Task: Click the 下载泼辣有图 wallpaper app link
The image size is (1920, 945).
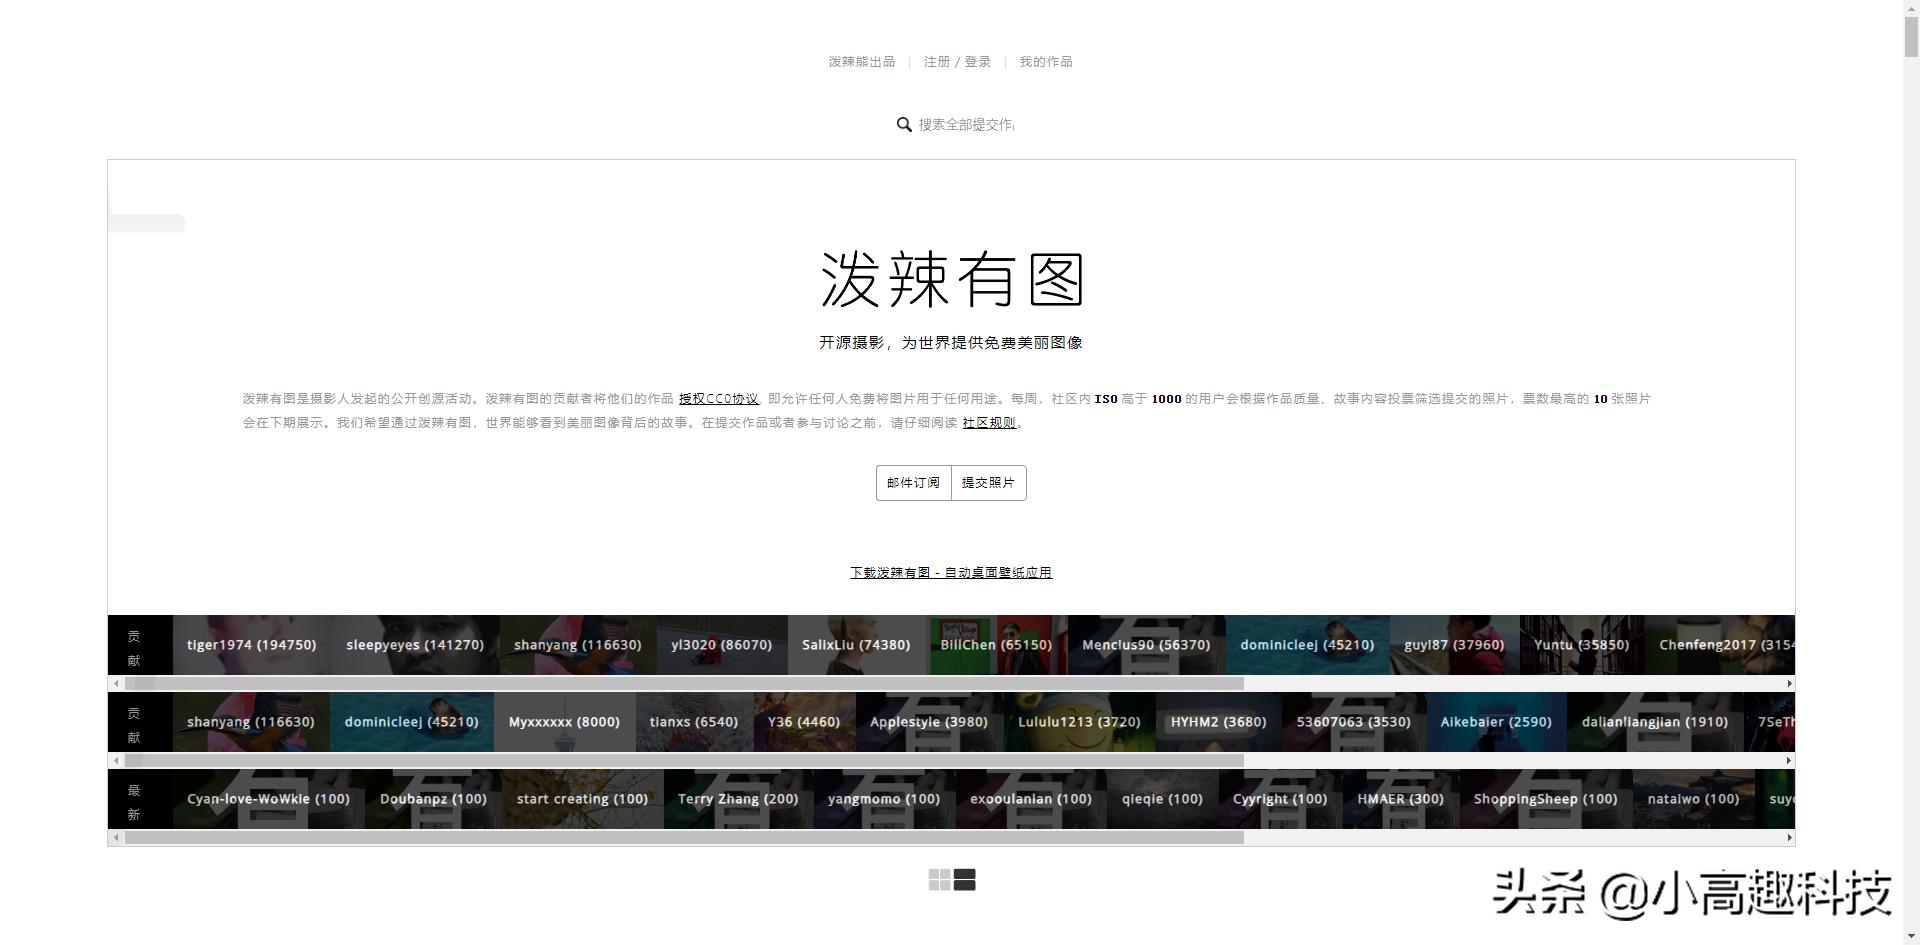Action: coord(950,572)
